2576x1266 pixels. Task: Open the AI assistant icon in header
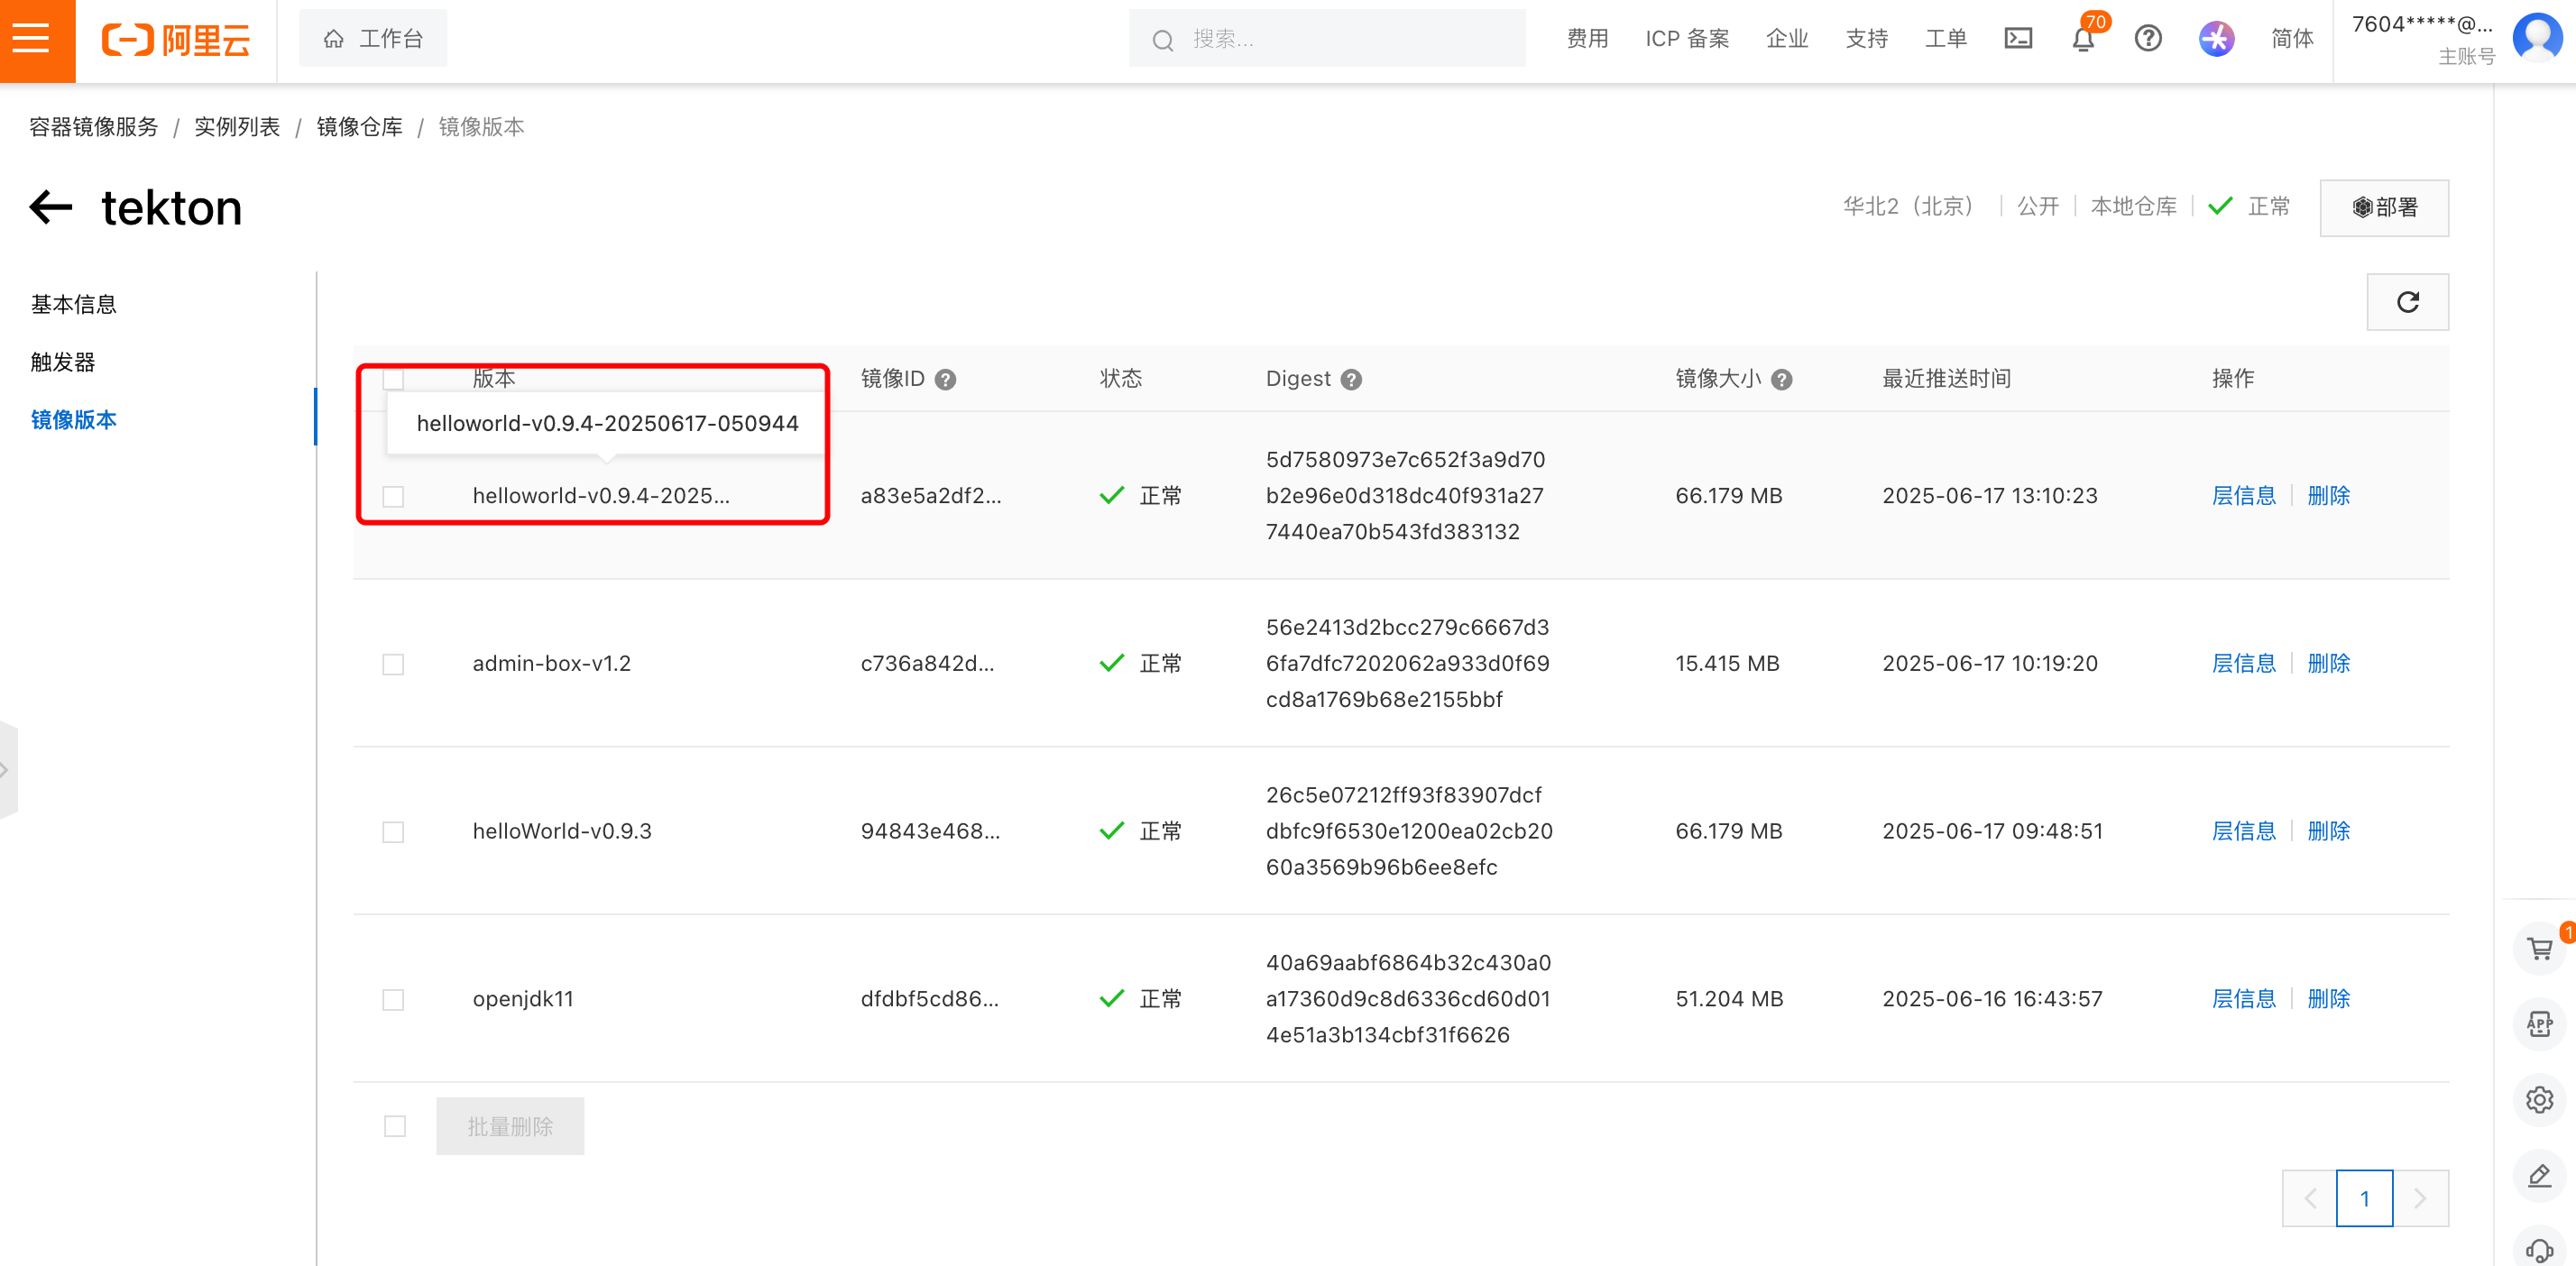pos(2216,39)
